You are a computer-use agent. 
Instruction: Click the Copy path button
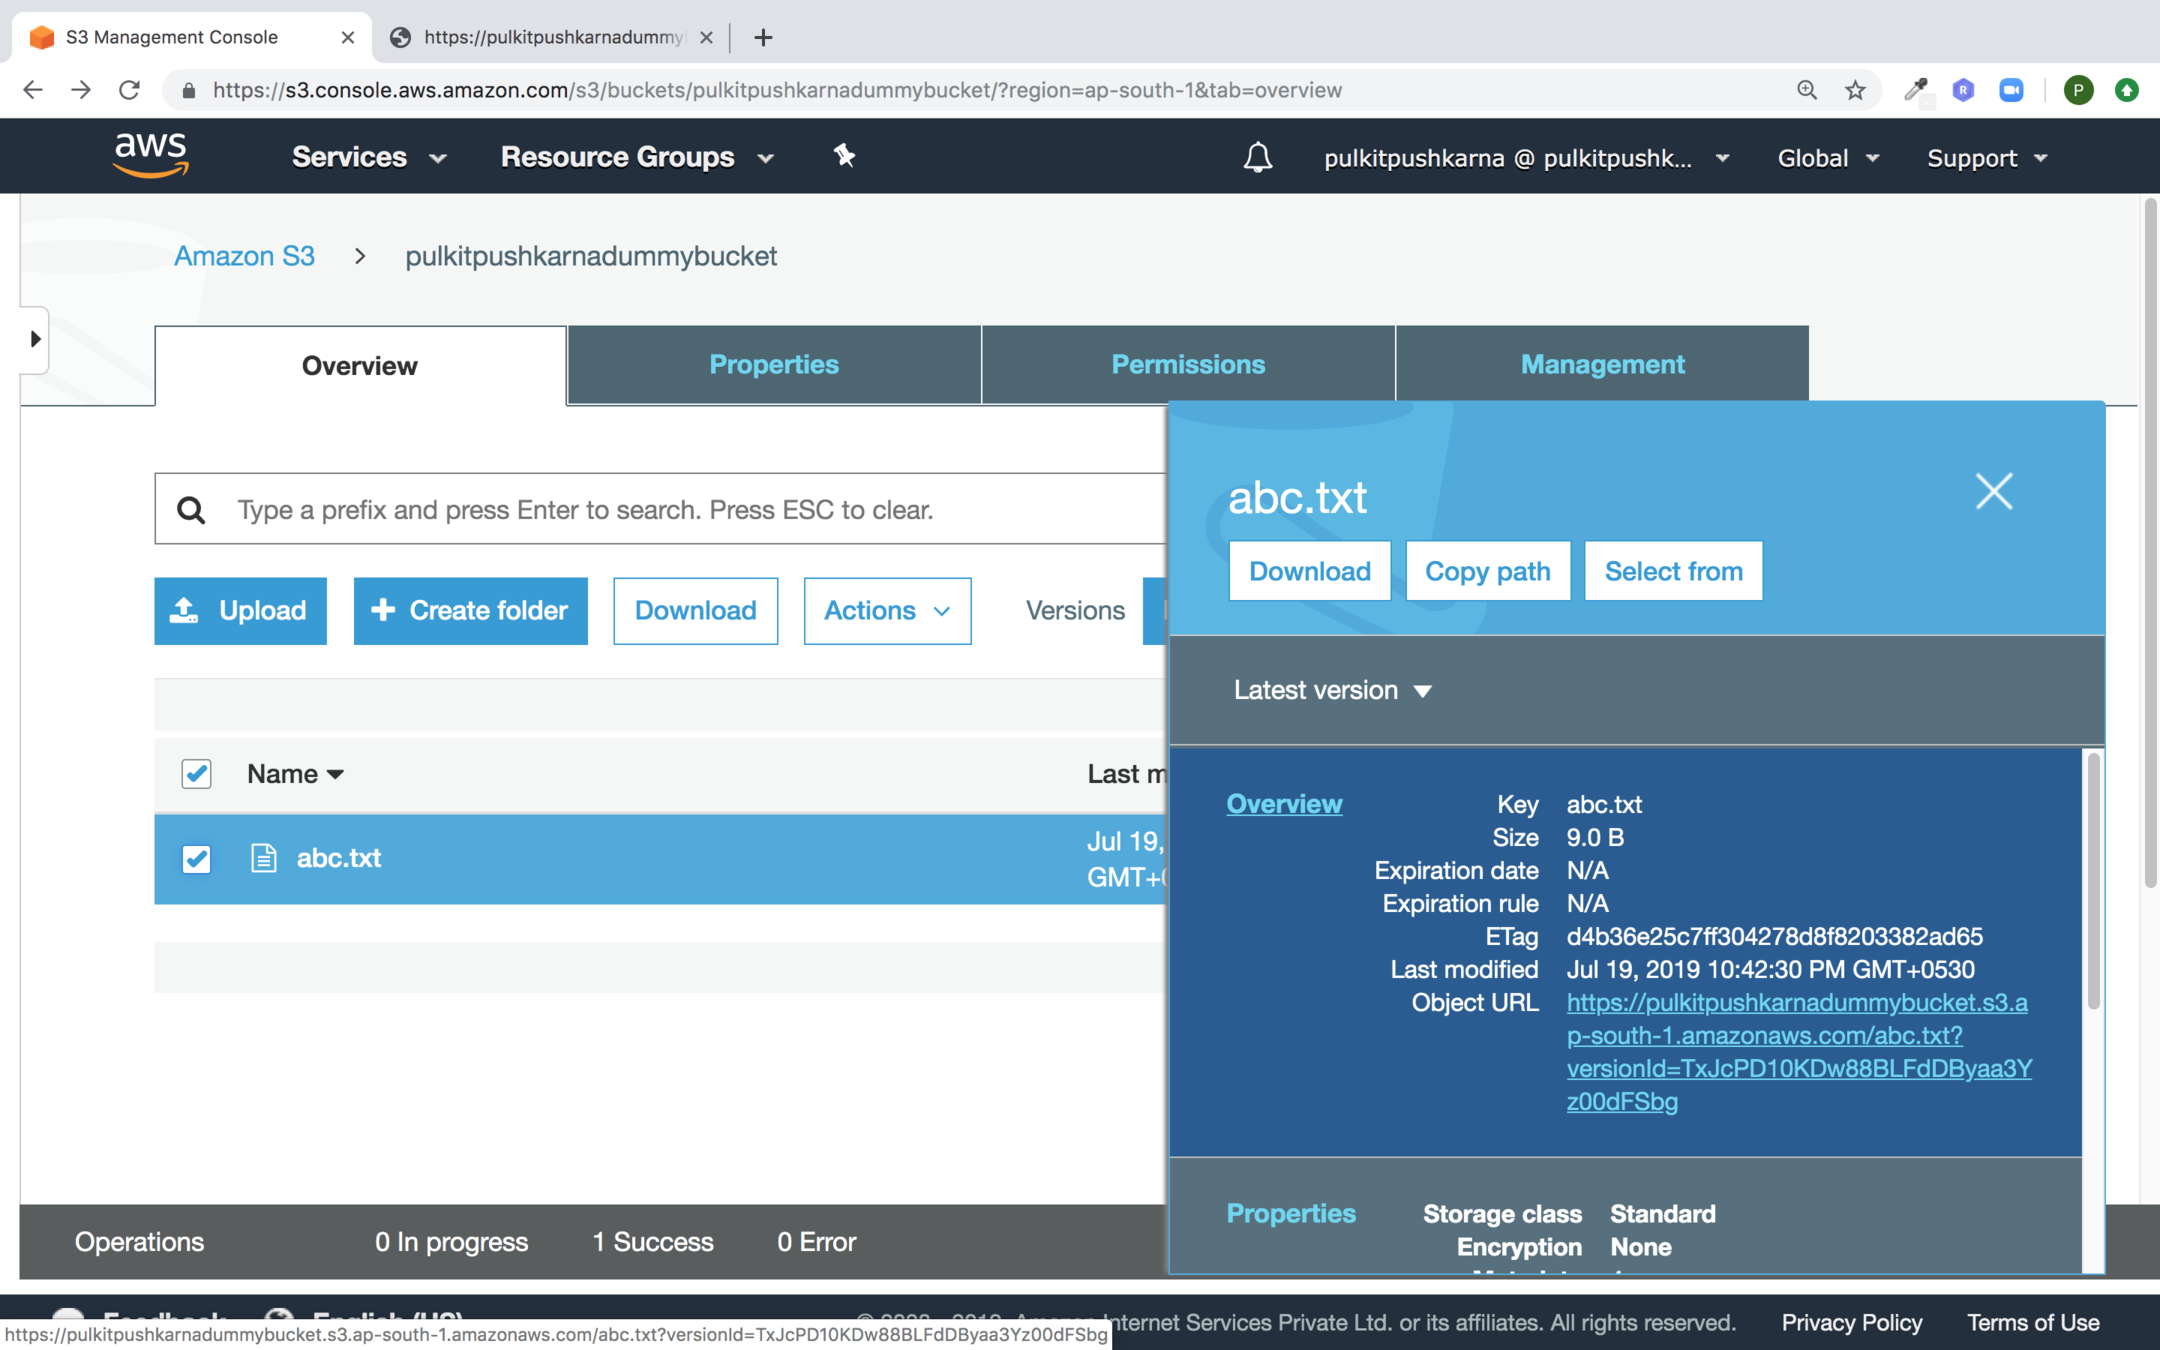tap(1487, 571)
